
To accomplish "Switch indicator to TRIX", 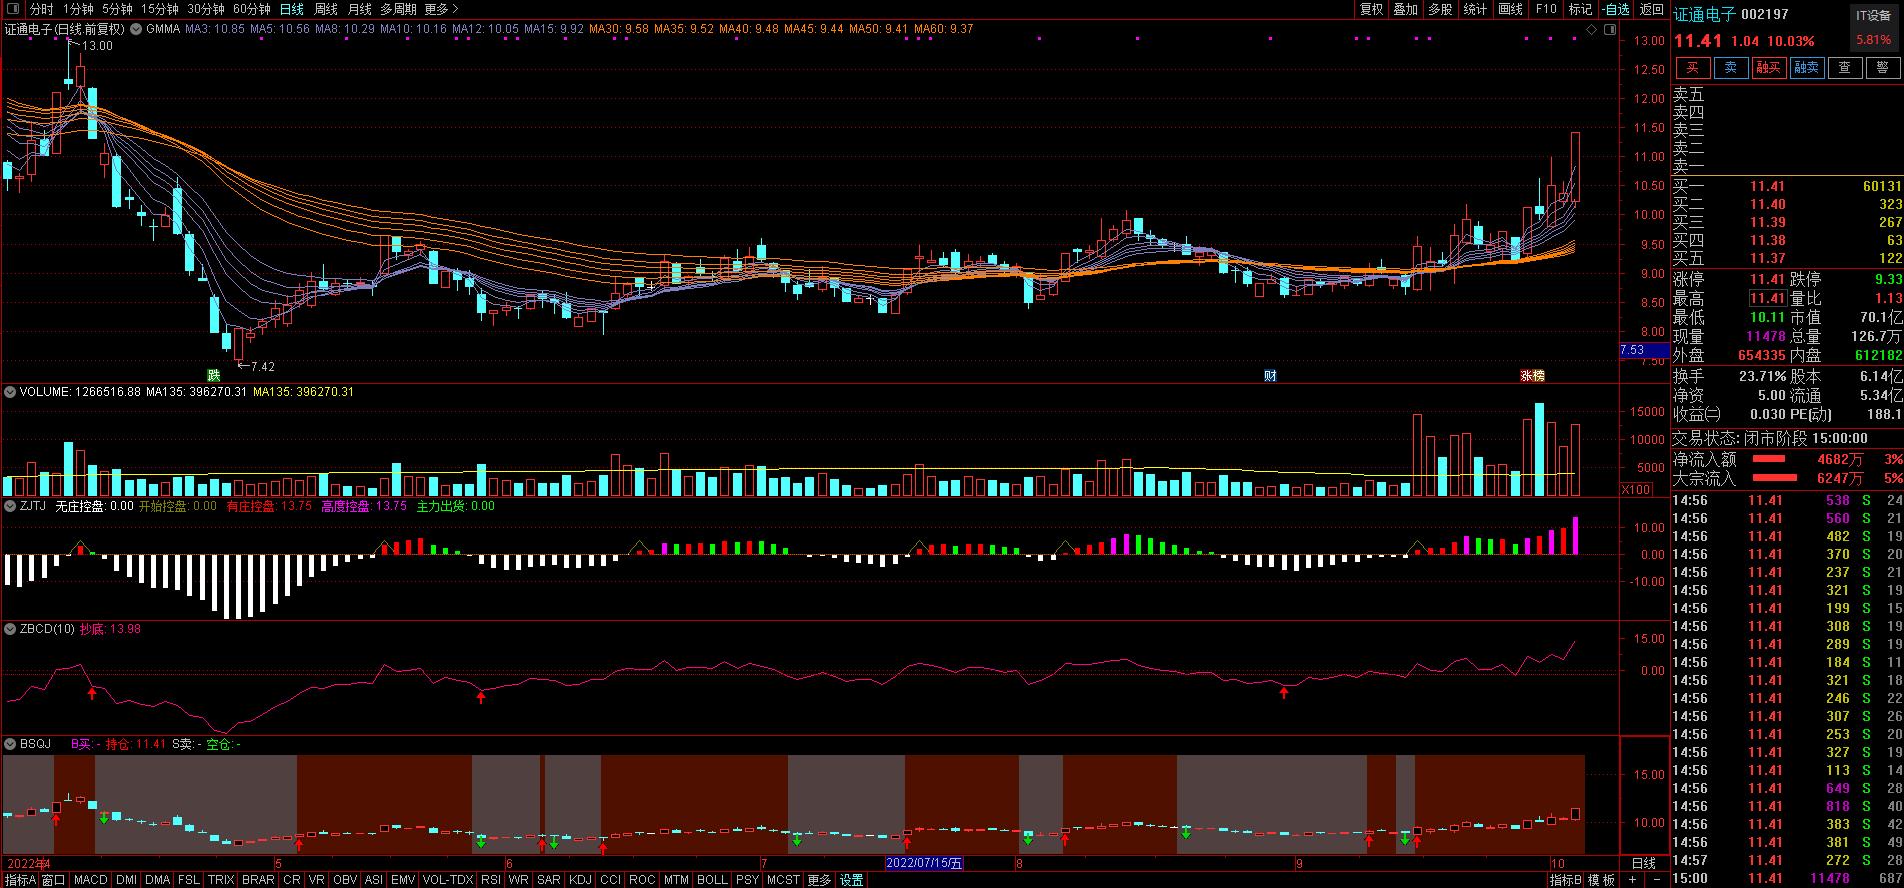I will (220, 880).
